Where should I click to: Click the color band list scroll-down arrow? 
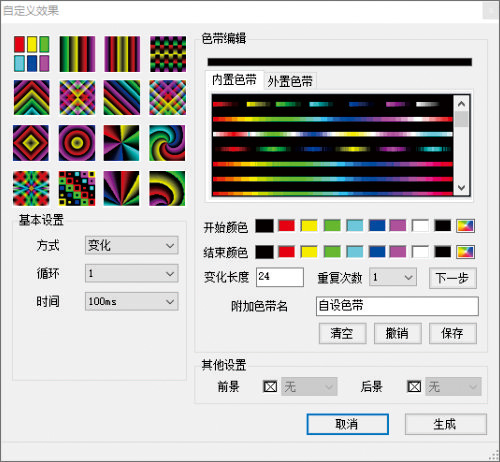point(462,188)
